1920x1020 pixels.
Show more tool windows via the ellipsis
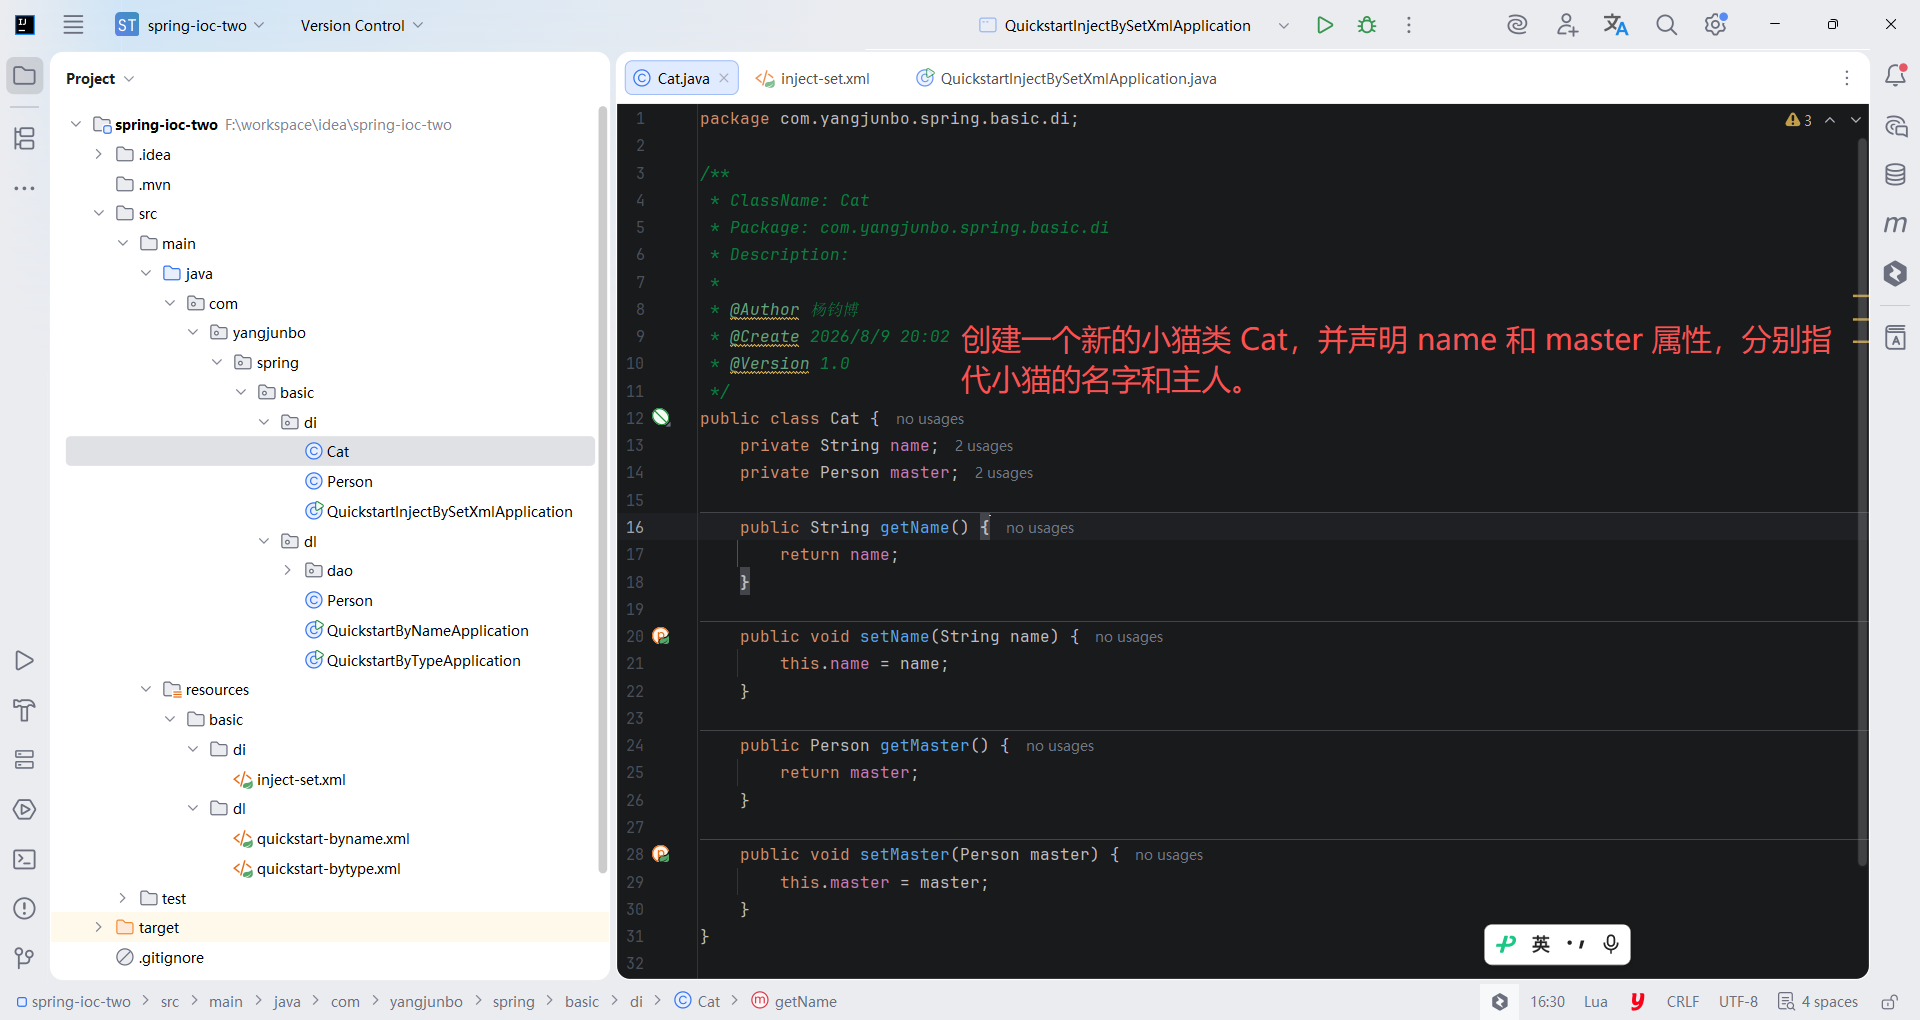point(25,188)
